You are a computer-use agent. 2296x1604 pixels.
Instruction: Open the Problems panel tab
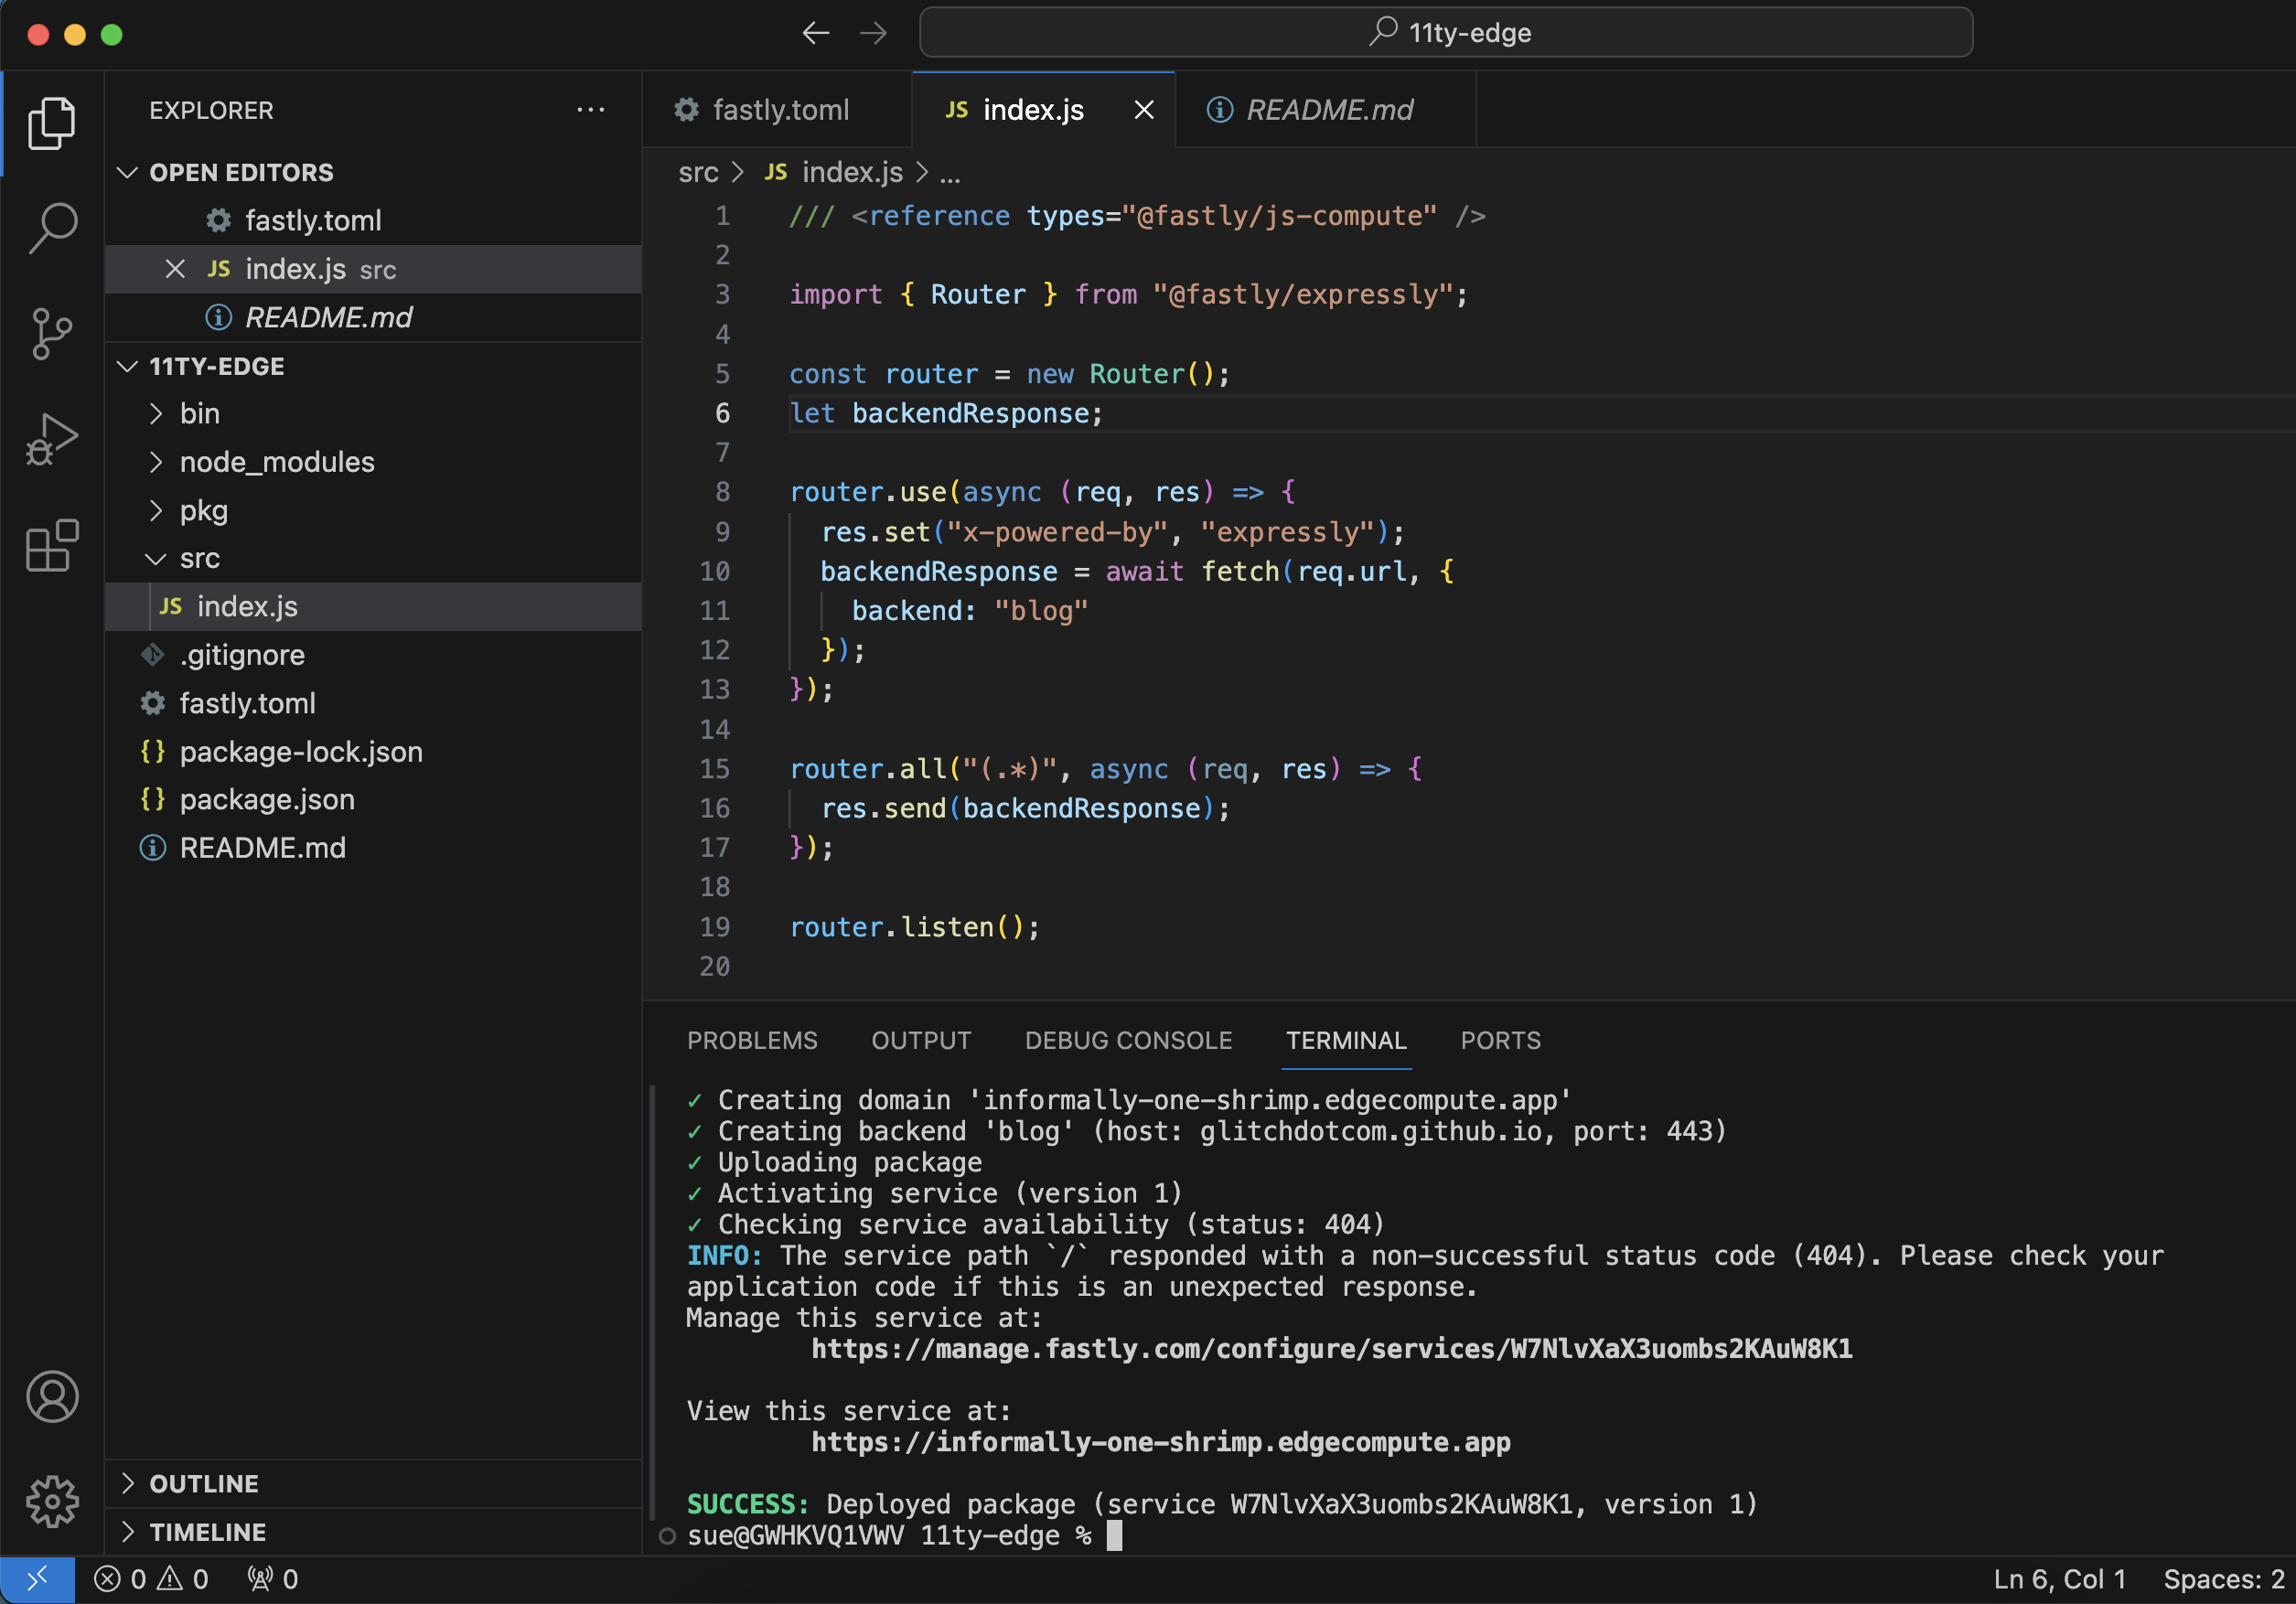point(752,1040)
